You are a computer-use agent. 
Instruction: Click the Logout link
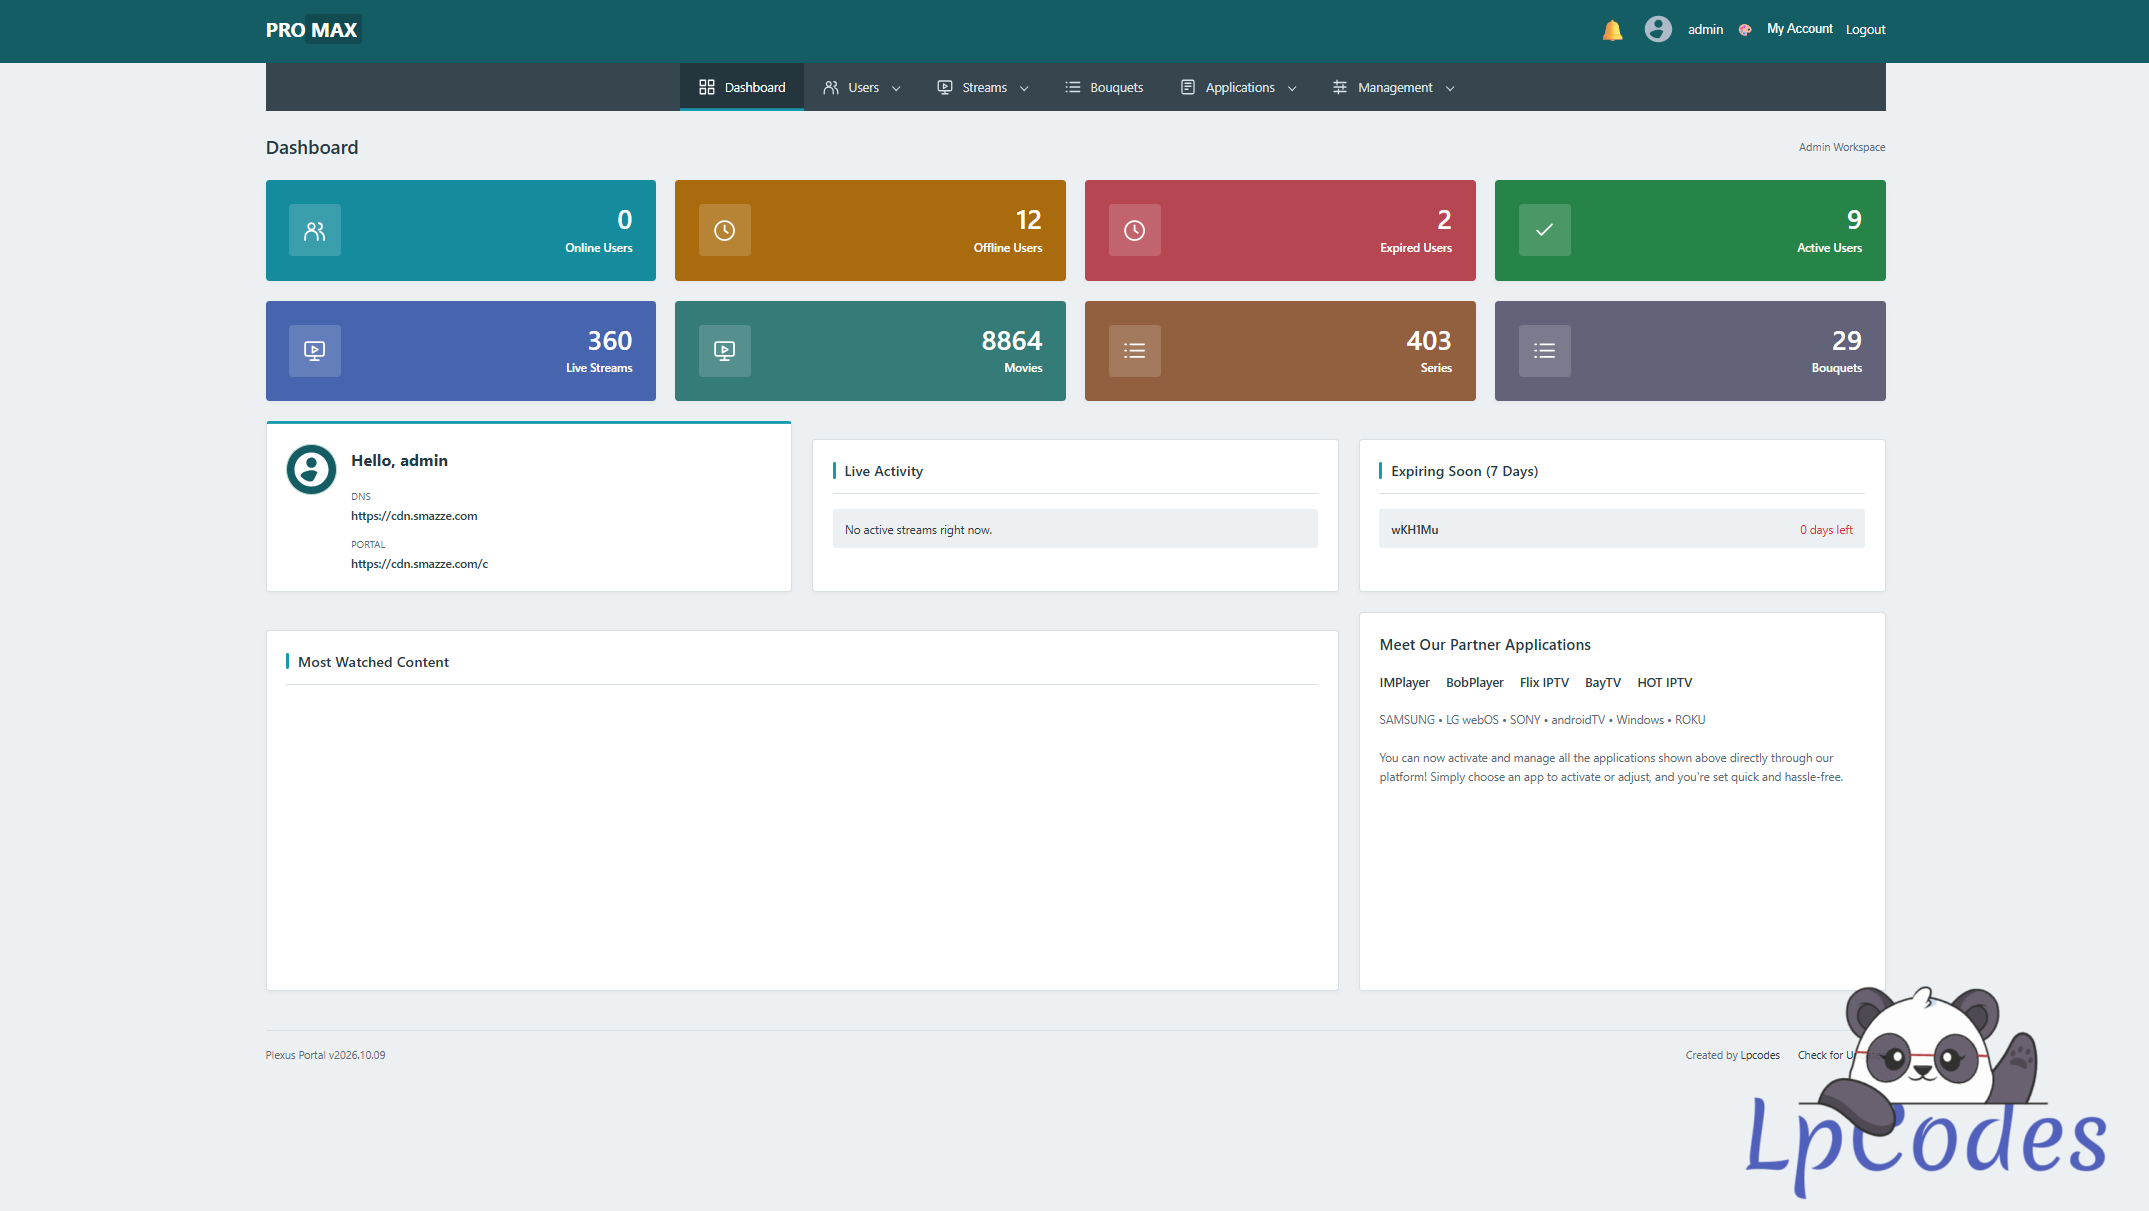pos(1866,30)
